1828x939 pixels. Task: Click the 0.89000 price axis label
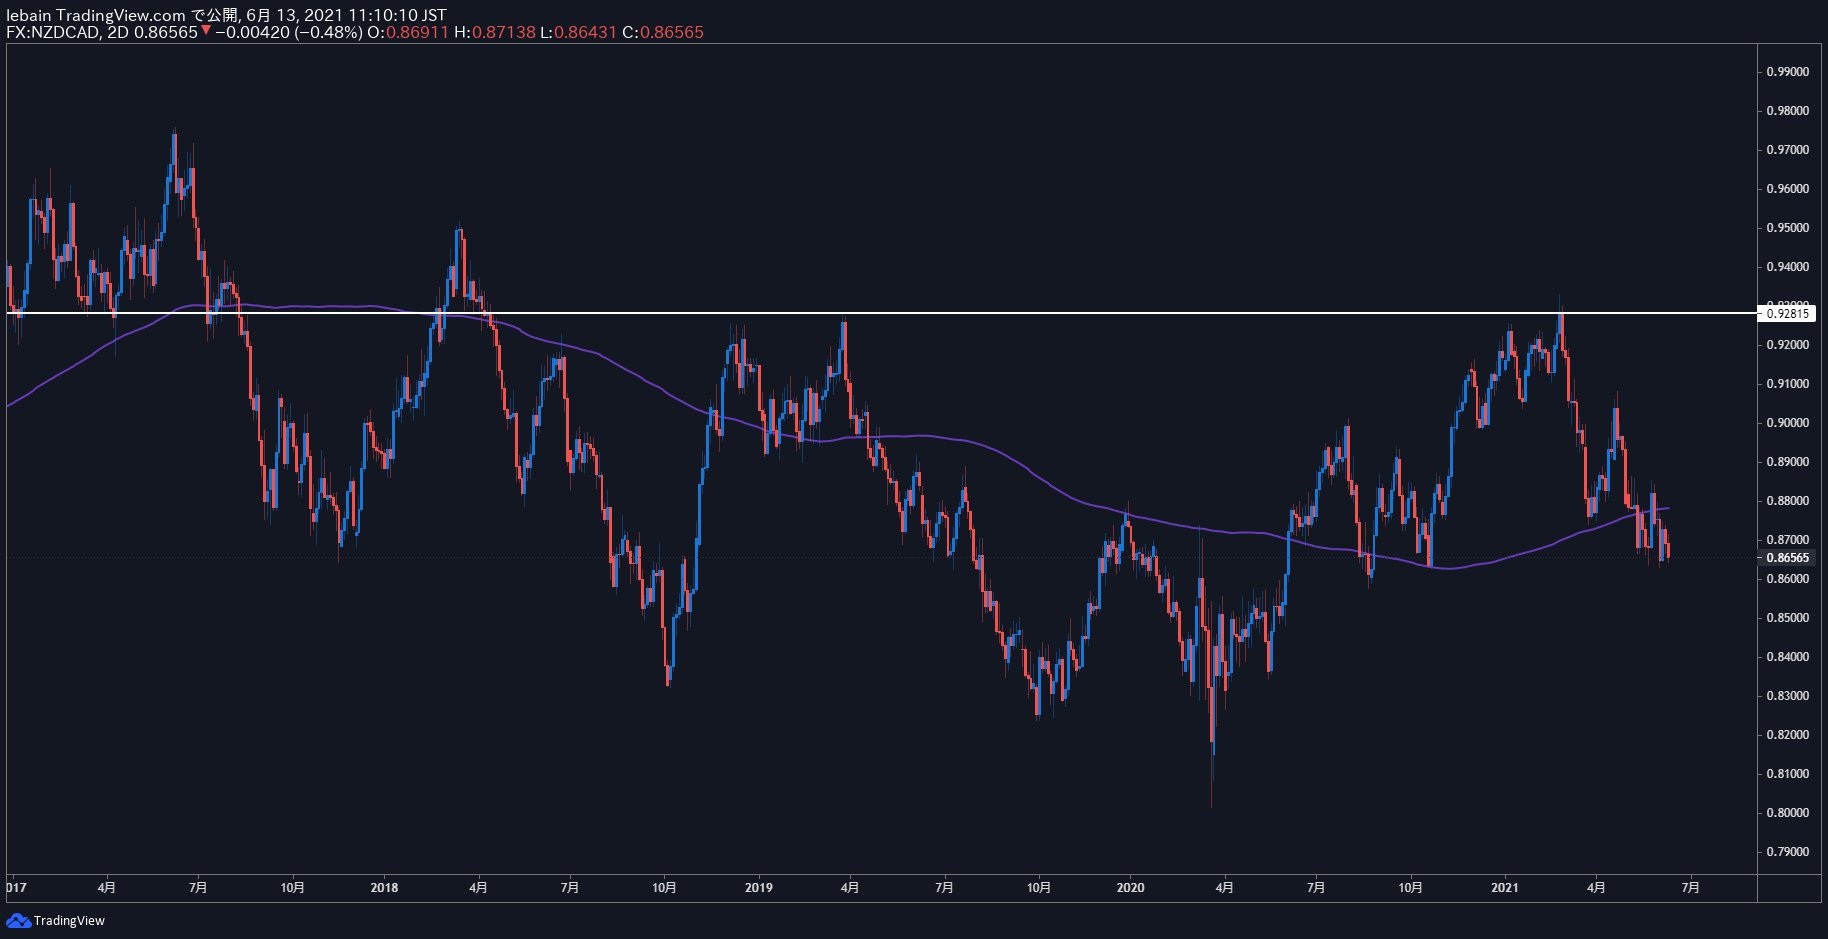pyautogui.click(x=1788, y=462)
